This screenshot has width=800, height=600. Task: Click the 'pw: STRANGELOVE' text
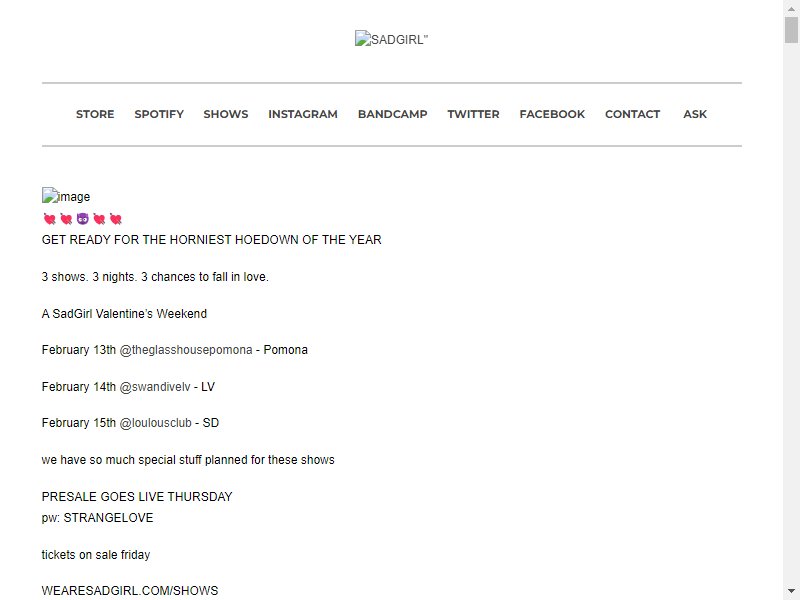[x=97, y=518]
